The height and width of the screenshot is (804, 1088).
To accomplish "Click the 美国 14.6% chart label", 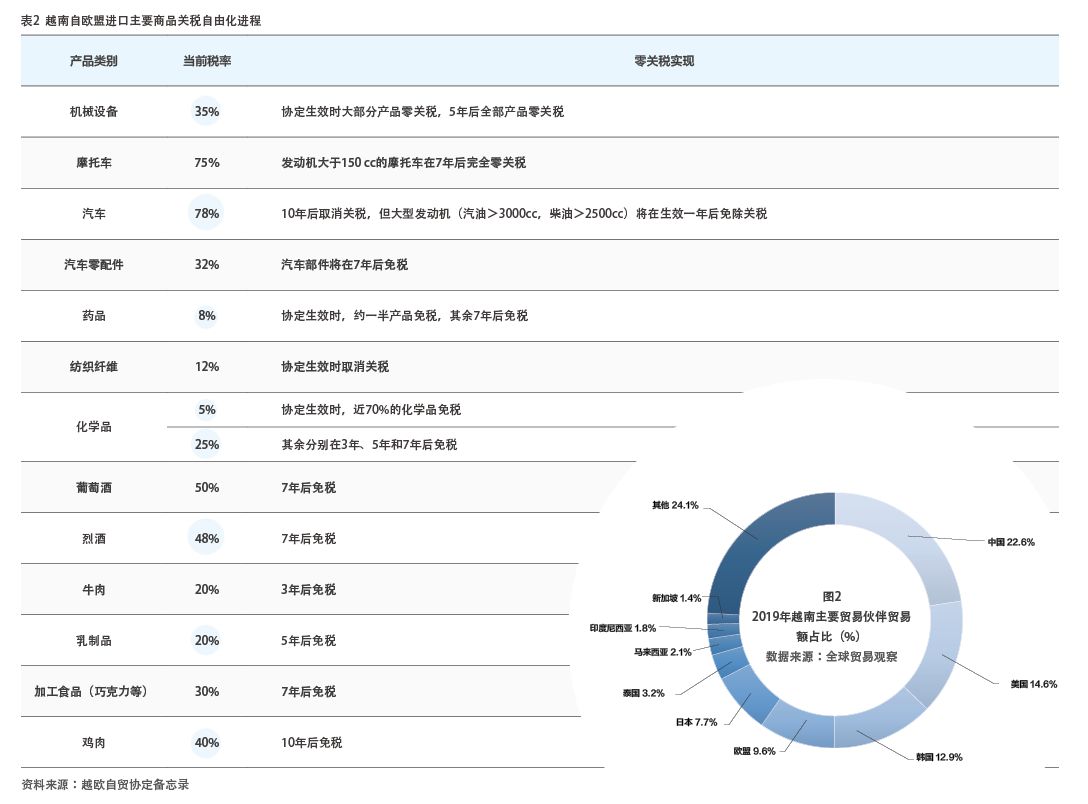I will tap(1034, 685).
